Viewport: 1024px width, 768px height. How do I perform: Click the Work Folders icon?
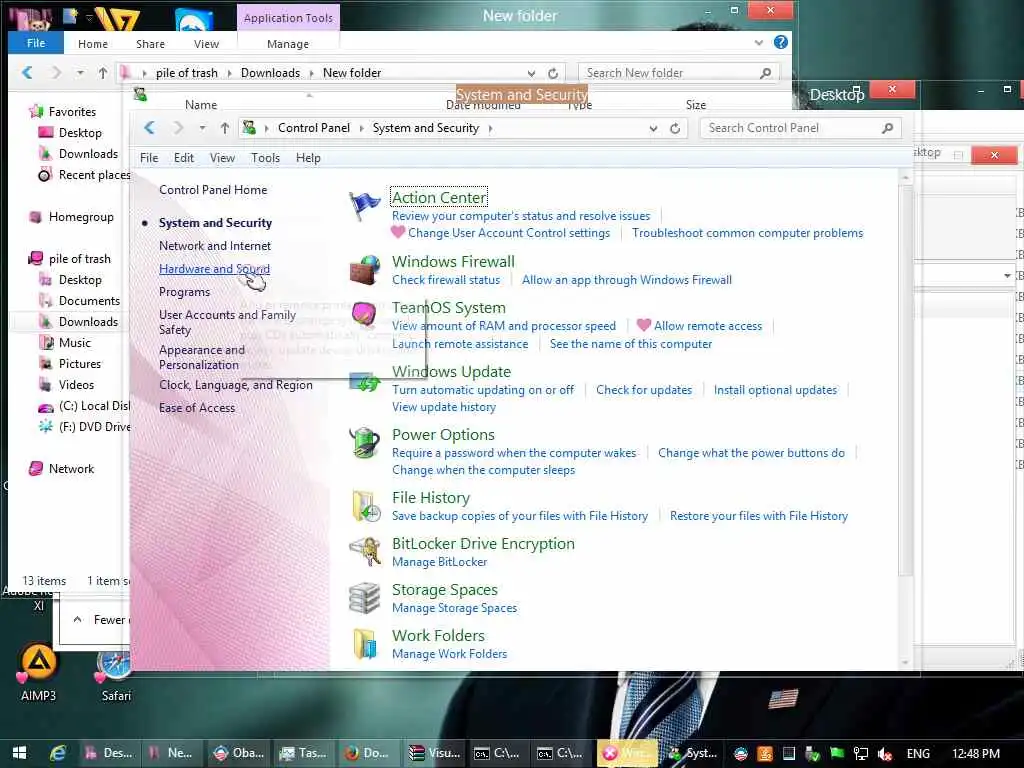364,643
